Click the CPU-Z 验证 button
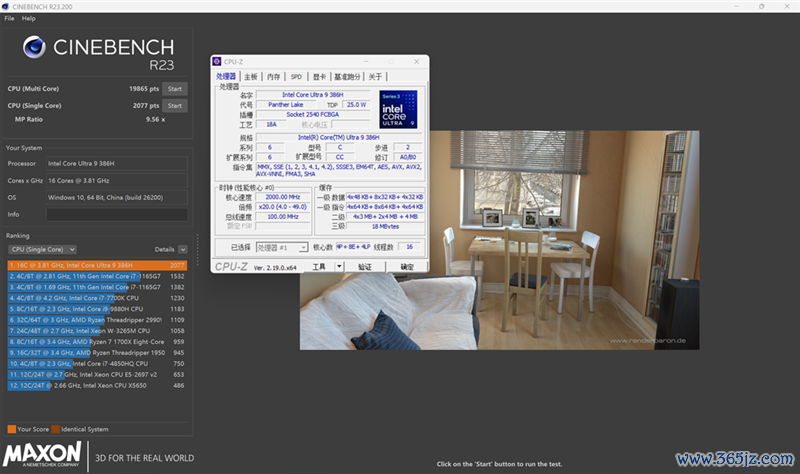This screenshot has height=474, width=800. pos(365,267)
